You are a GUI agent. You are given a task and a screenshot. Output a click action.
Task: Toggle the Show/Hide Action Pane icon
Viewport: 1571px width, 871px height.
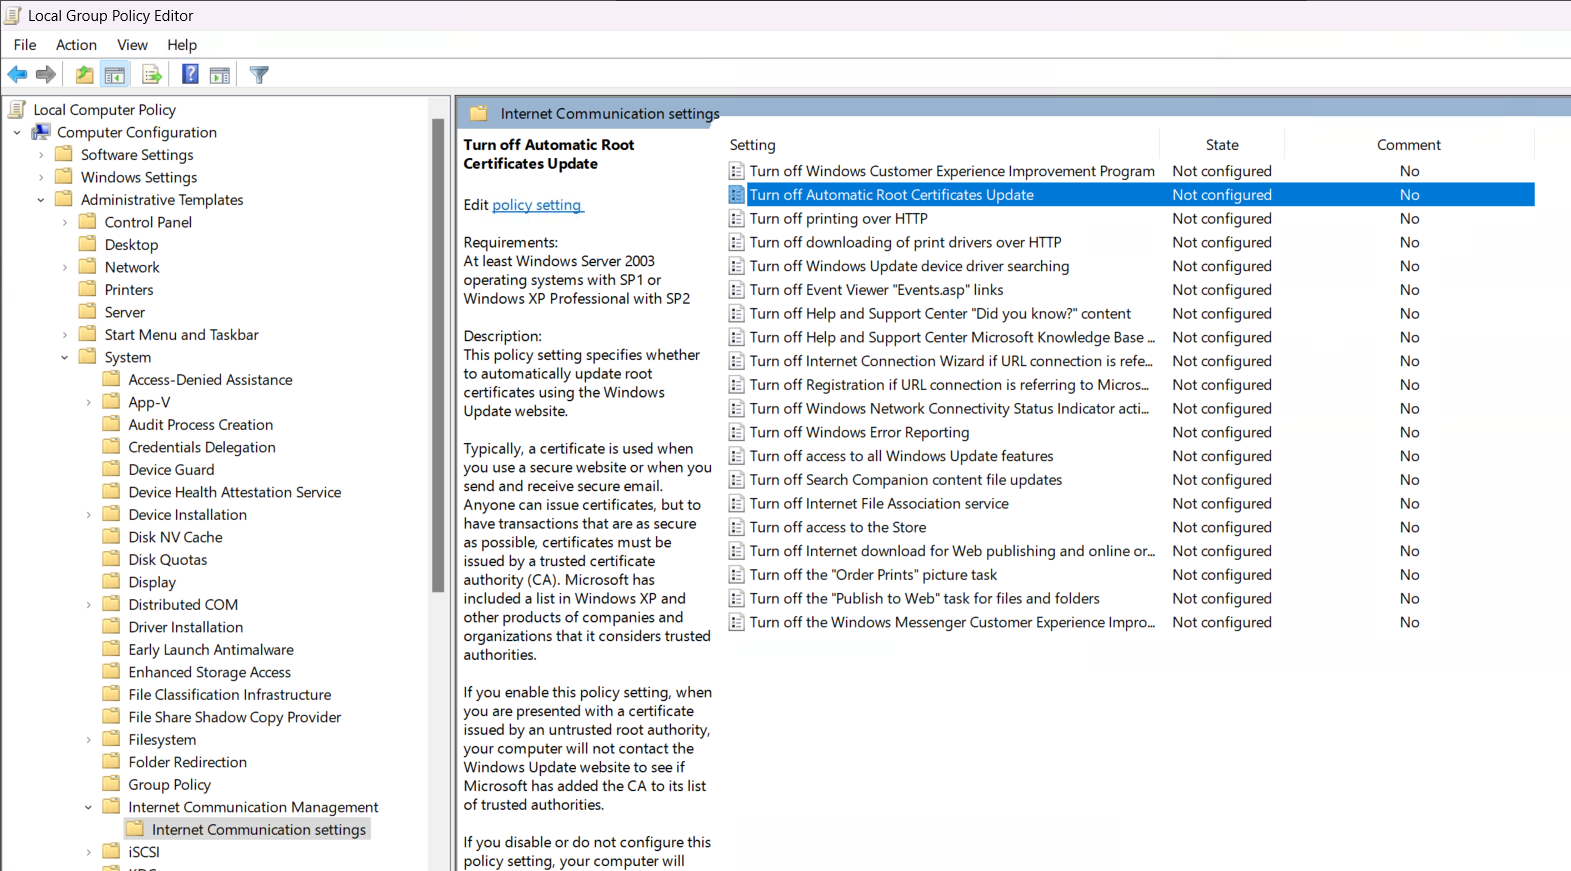pyautogui.click(x=220, y=75)
